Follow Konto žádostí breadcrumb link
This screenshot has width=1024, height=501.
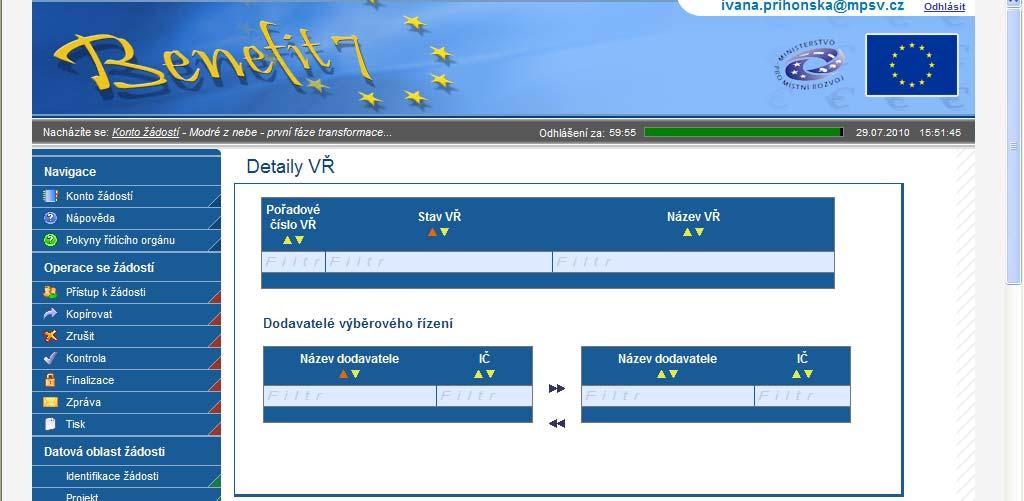[146, 132]
